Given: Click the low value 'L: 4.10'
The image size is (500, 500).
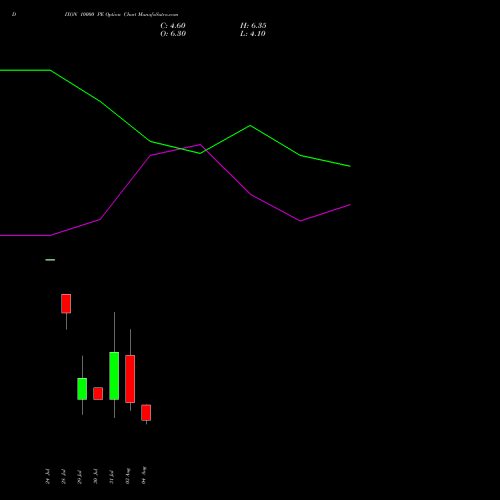Looking at the screenshot, I should click(253, 34).
